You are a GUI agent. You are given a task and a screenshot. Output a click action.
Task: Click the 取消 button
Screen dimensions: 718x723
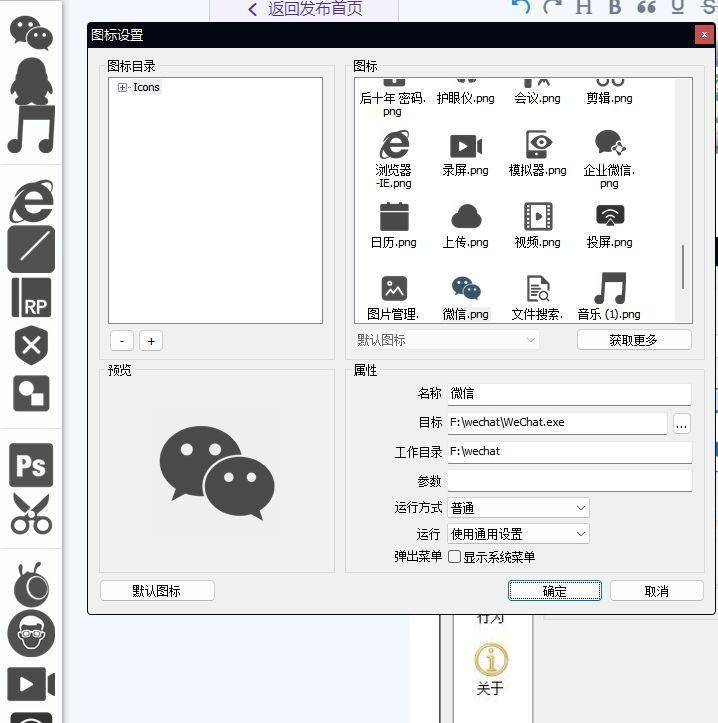tap(657, 591)
